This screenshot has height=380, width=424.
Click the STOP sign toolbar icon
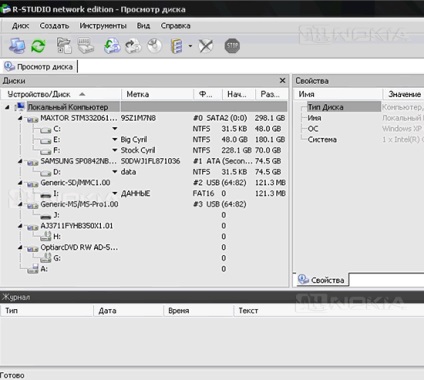(x=232, y=46)
